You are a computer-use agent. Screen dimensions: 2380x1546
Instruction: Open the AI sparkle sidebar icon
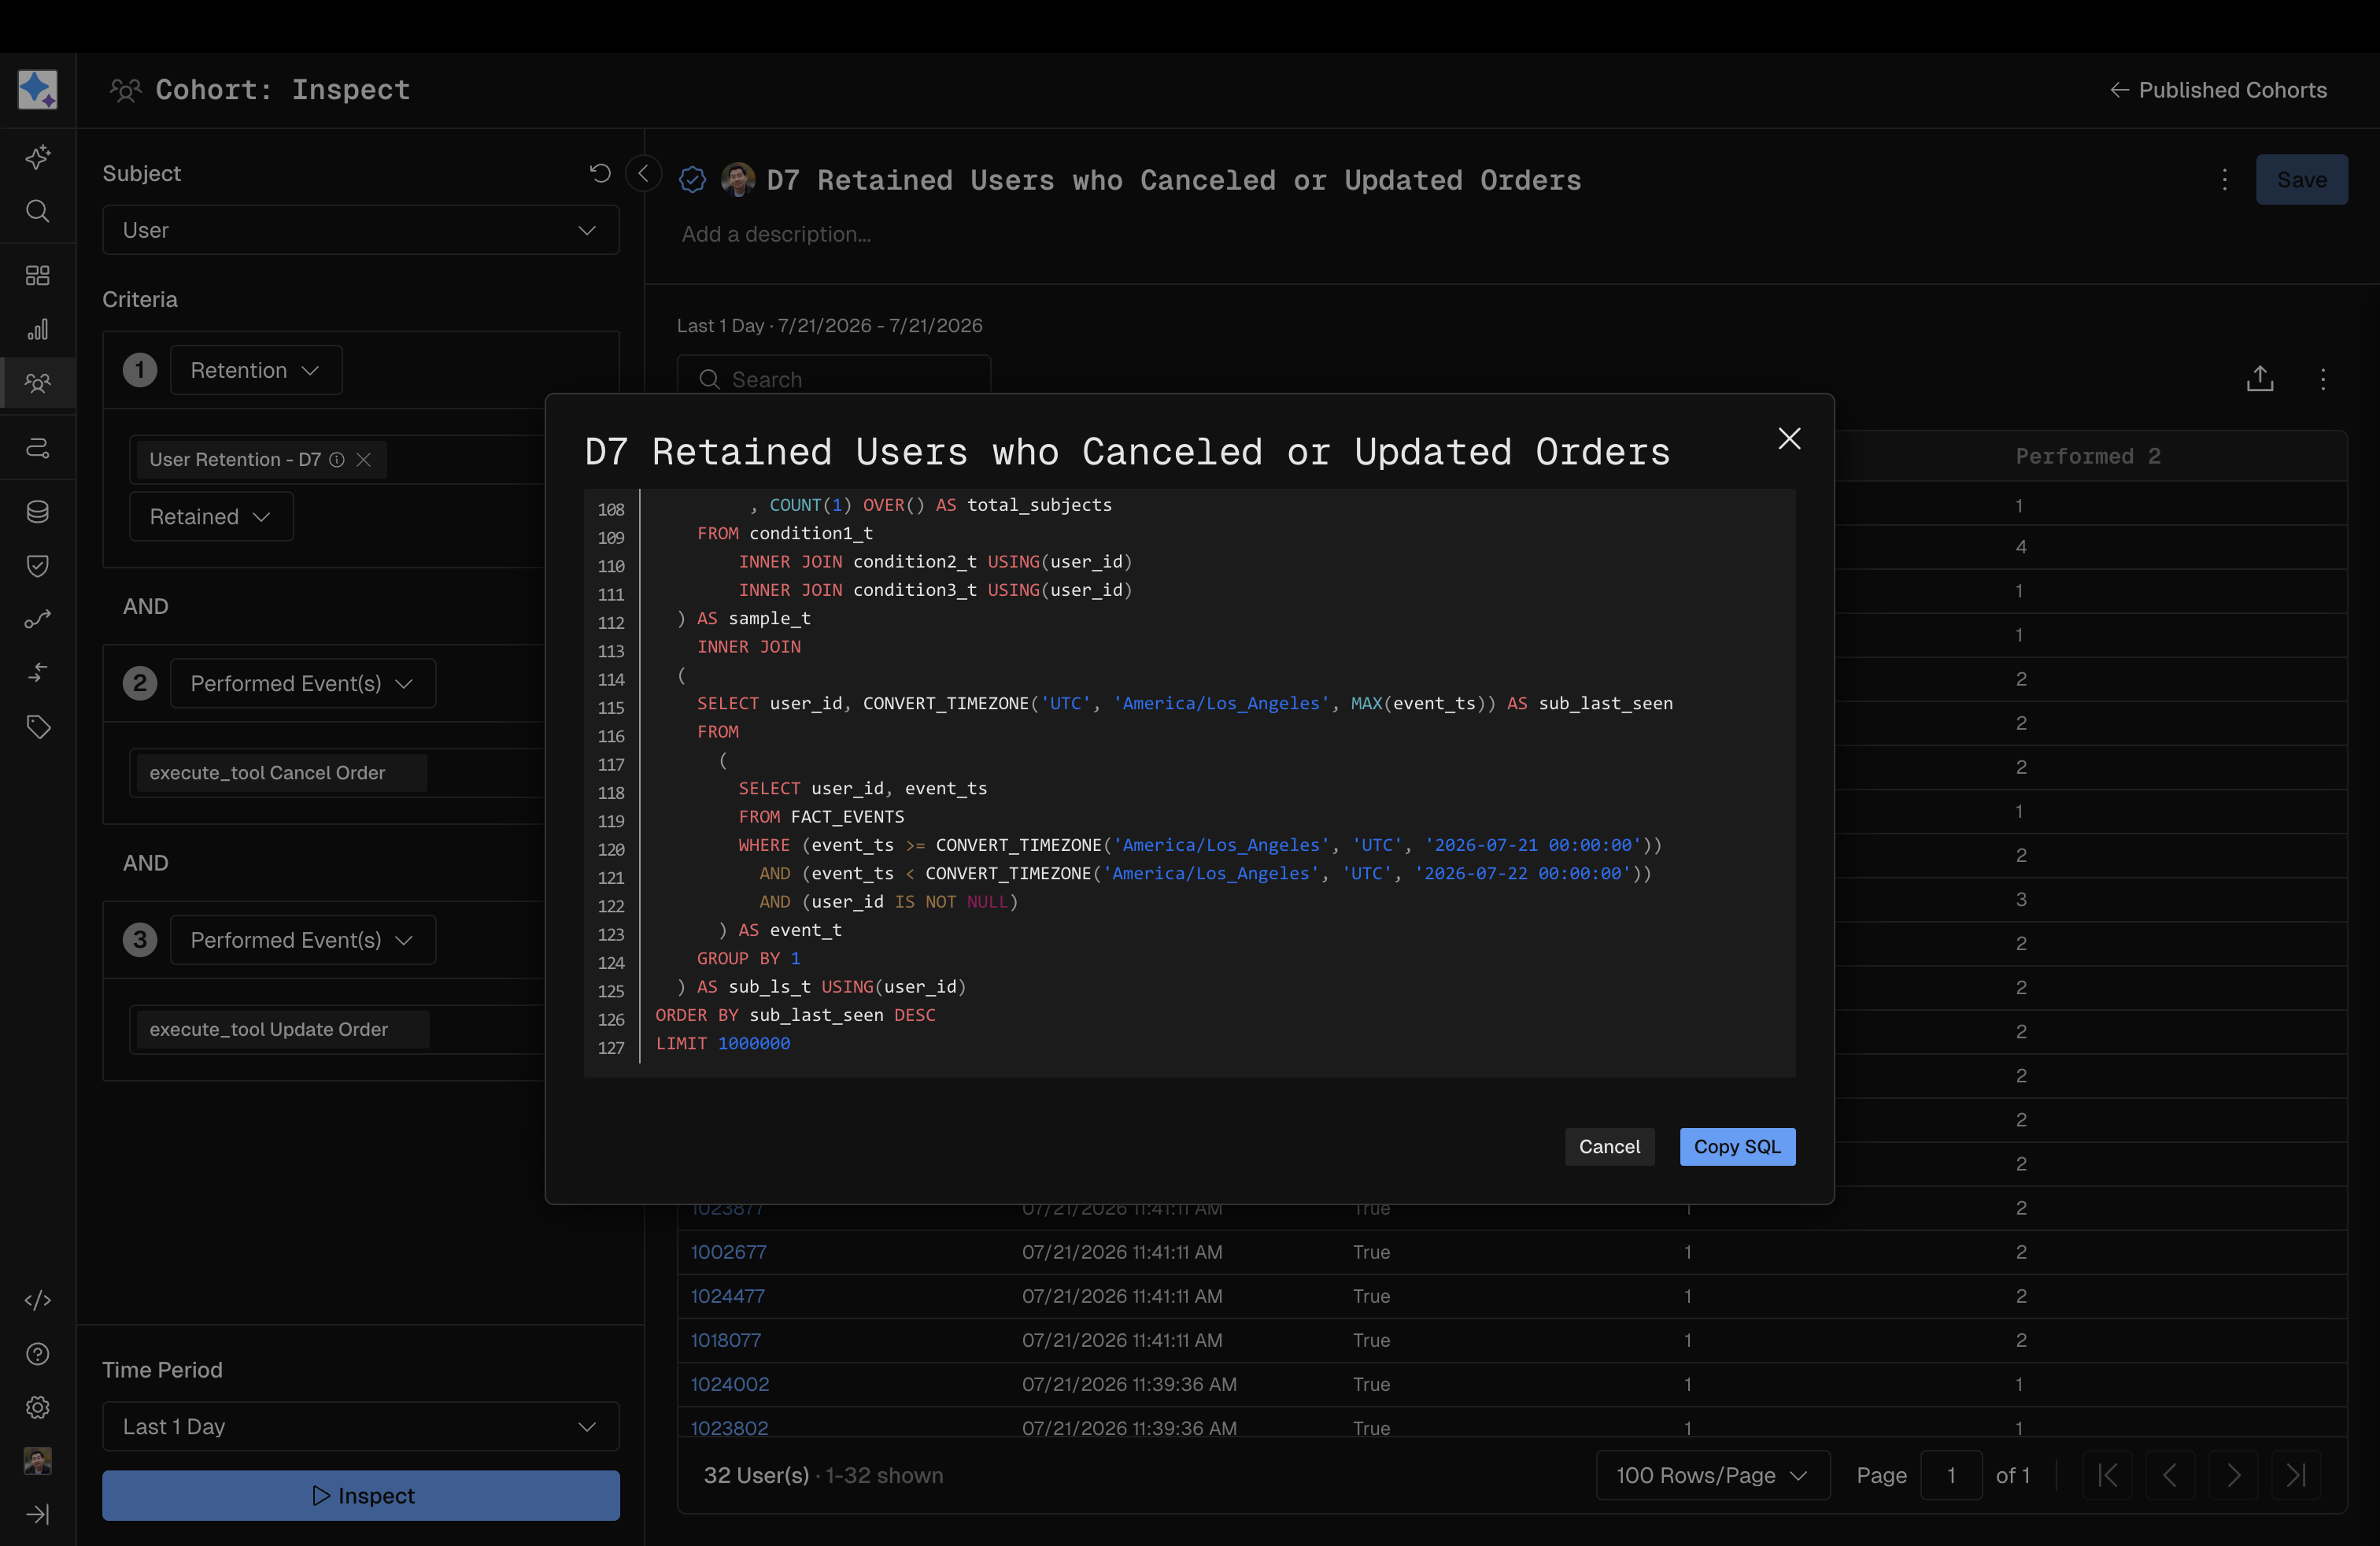pyautogui.click(x=38, y=157)
